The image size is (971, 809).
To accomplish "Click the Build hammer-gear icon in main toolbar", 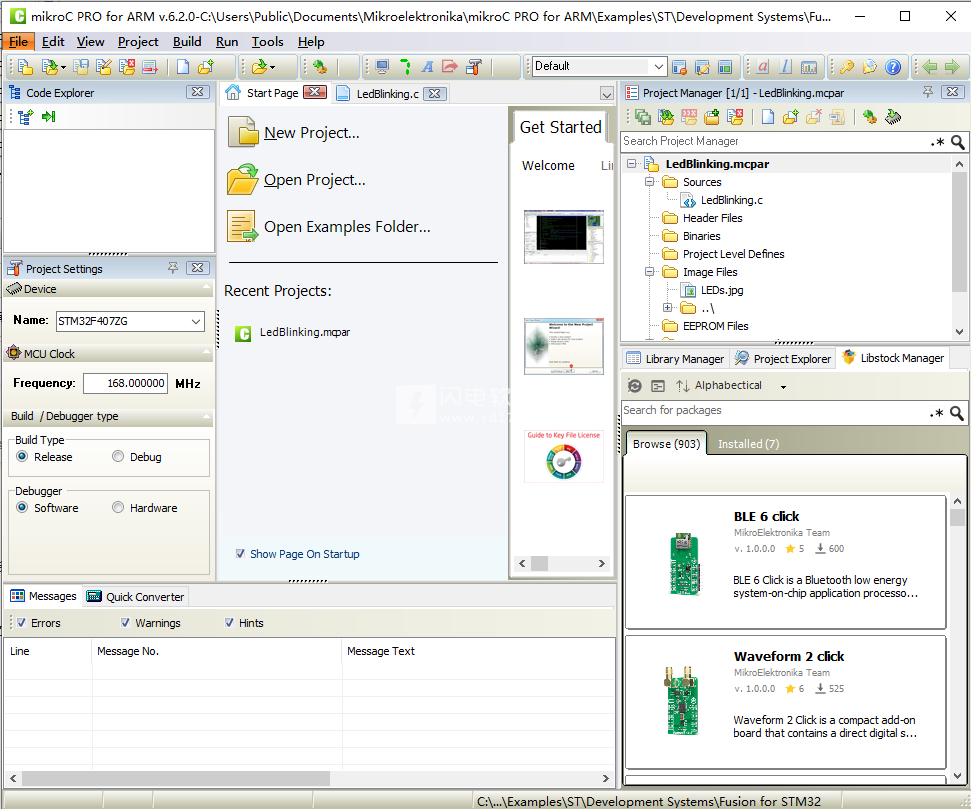I will (x=320, y=66).
